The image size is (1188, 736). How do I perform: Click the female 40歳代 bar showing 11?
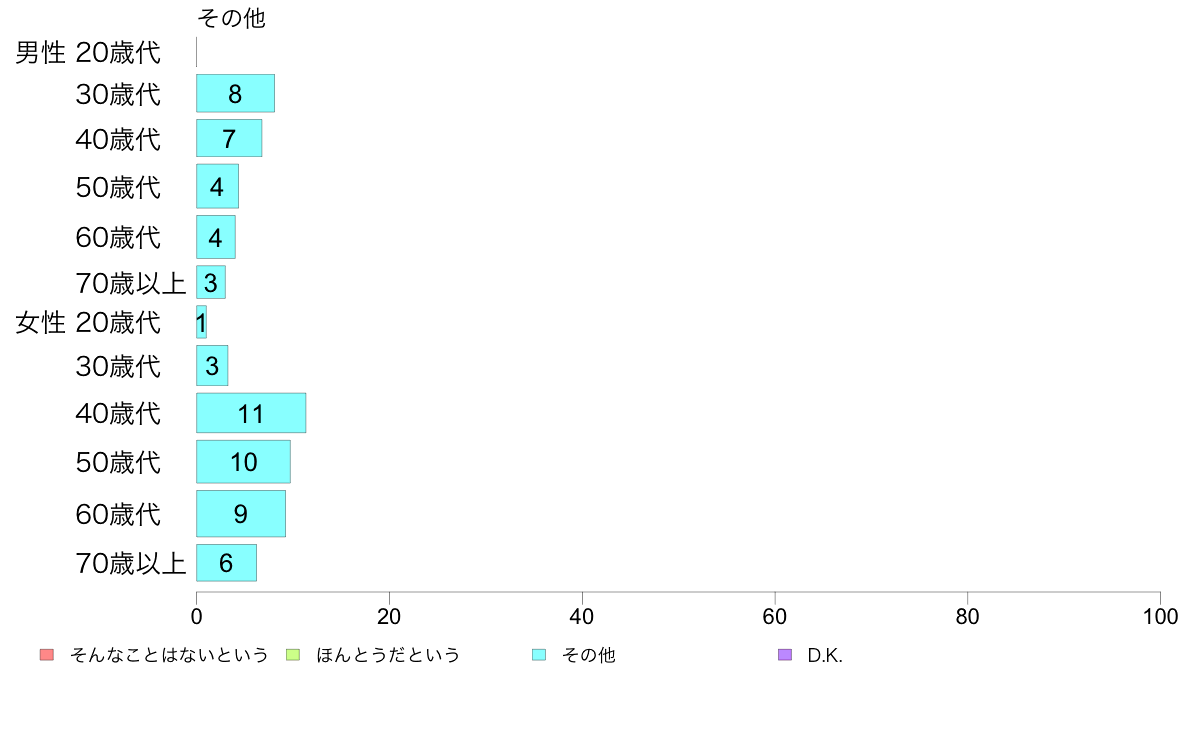pyautogui.click(x=251, y=413)
